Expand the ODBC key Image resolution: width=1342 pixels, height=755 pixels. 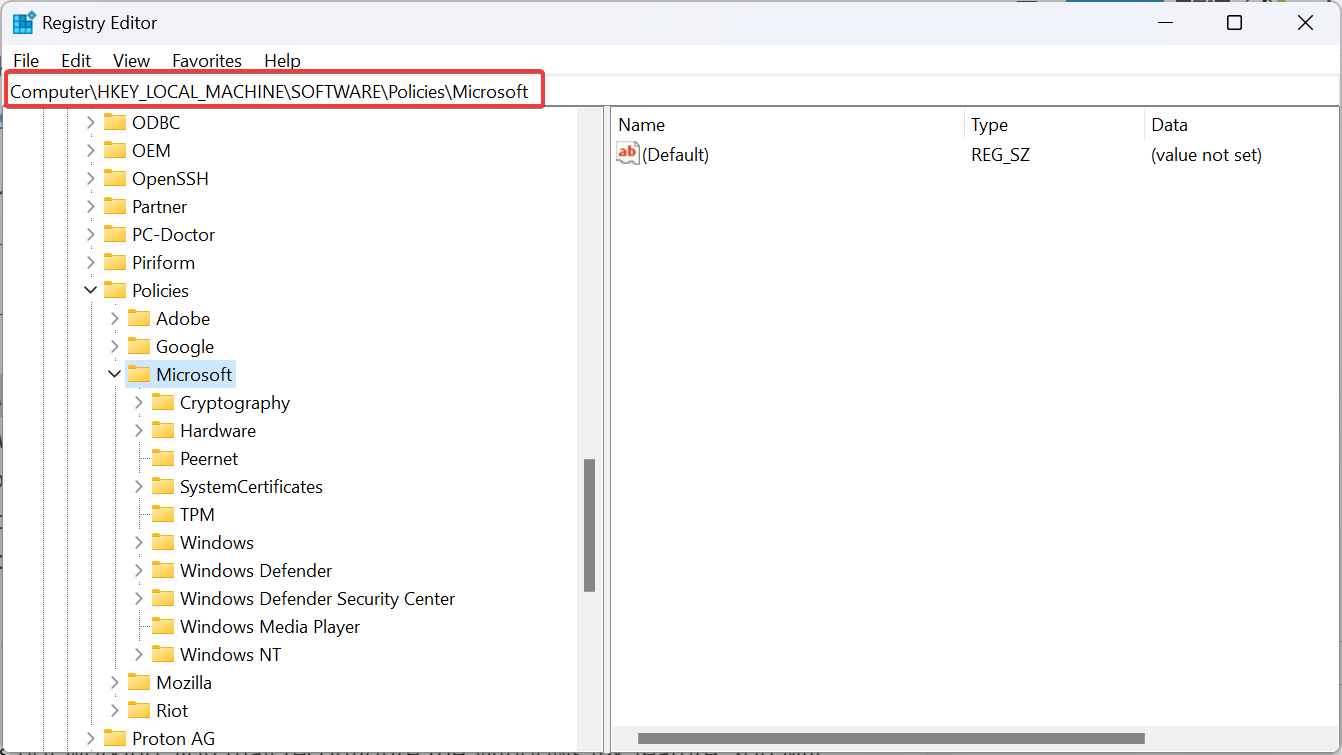pos(91,122)
